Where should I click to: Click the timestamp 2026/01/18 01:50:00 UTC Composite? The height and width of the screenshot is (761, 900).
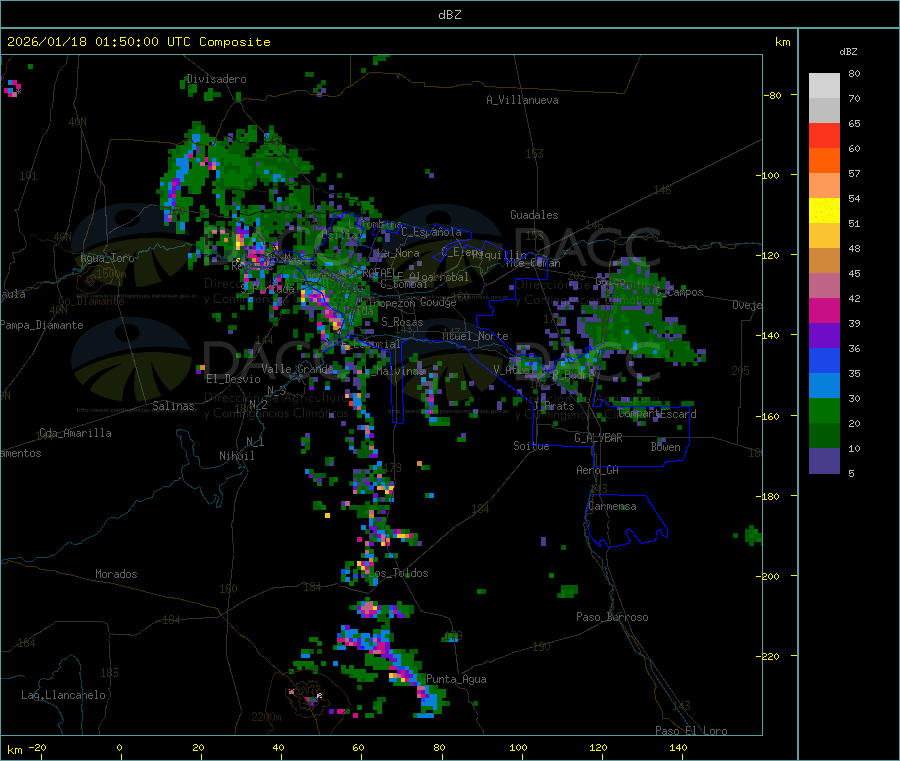coord(138,42)
